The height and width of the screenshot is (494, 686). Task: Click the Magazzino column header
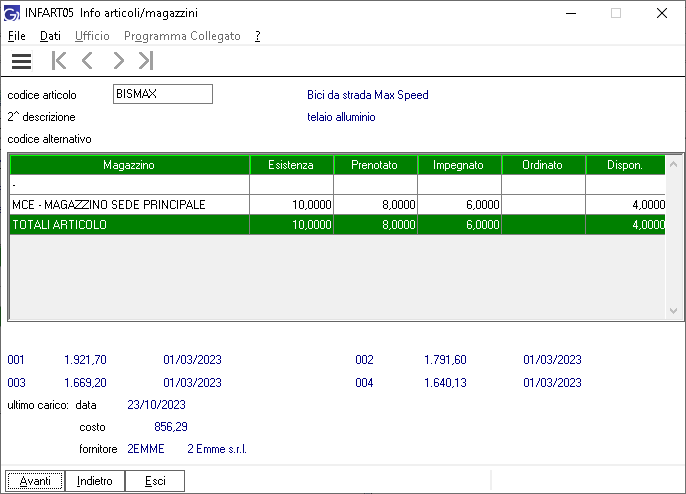(129, 165)
